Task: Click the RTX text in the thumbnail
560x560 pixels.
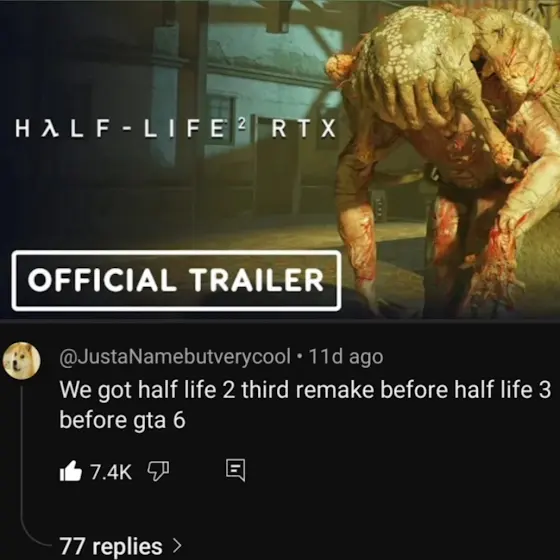Action: (x=304, y=129)
